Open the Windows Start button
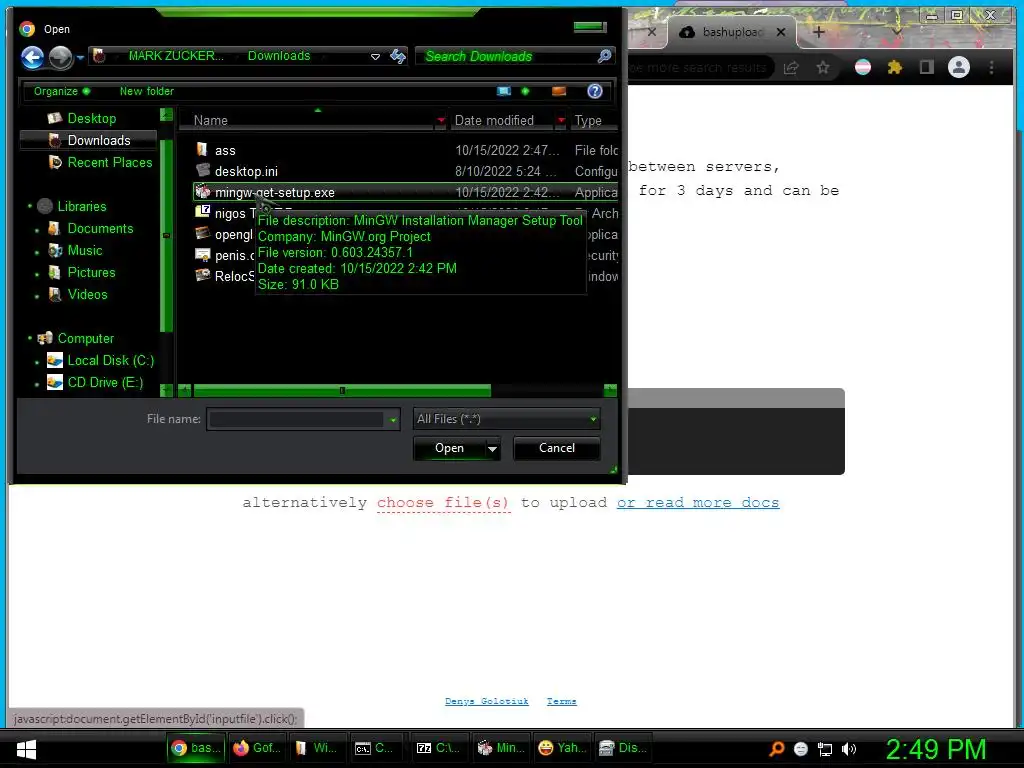Screen dimensions: 1024x768 click(x=26, y=748)
